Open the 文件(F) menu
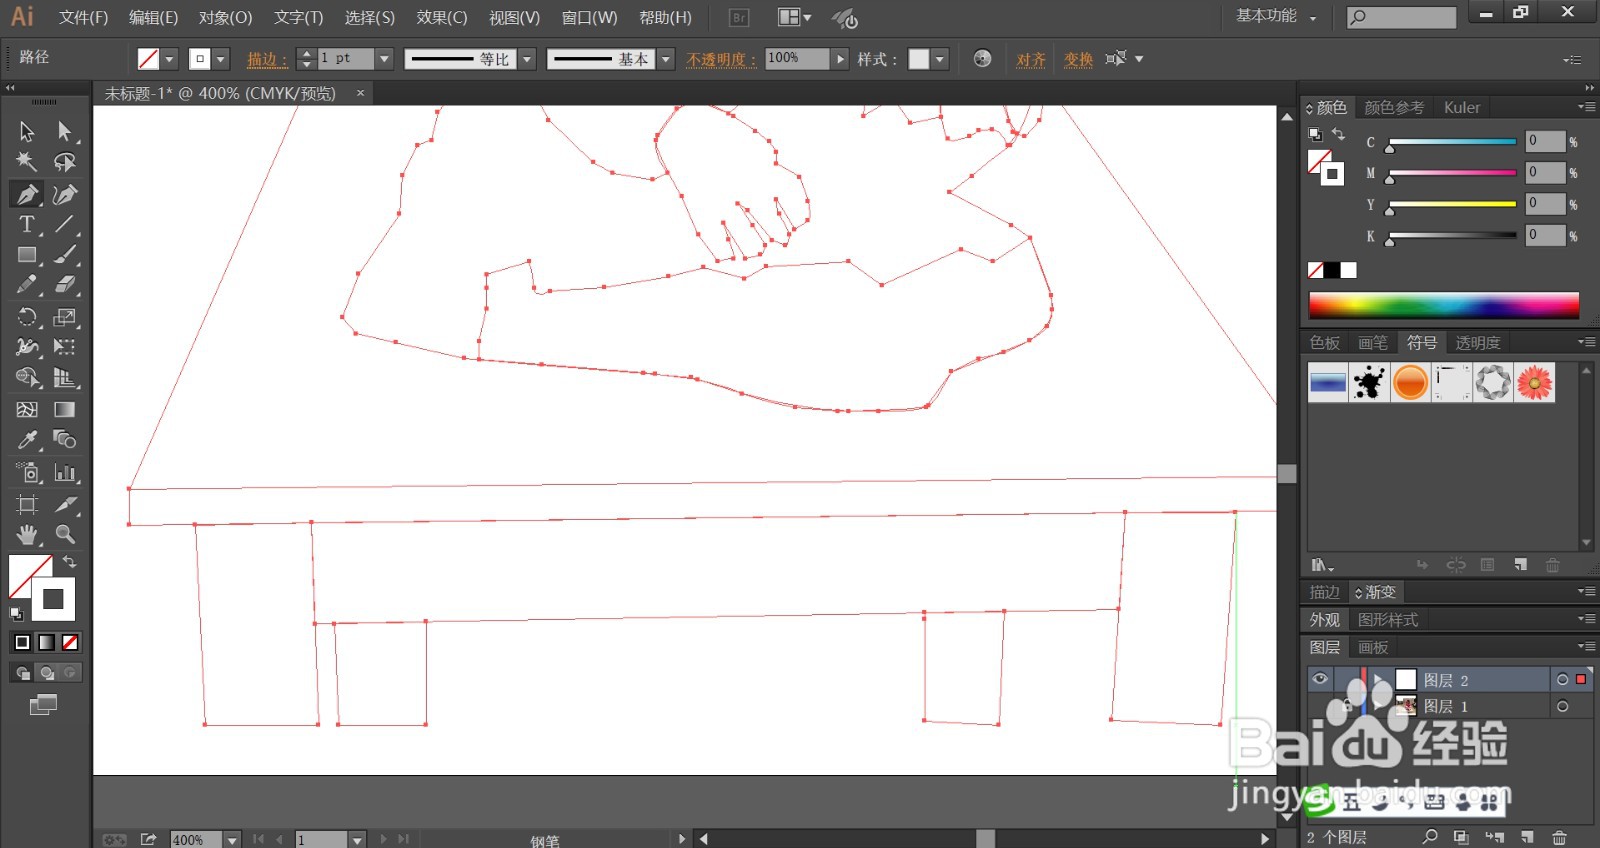Viewport: 1600px width, 848px height. (x=83, y=18)
